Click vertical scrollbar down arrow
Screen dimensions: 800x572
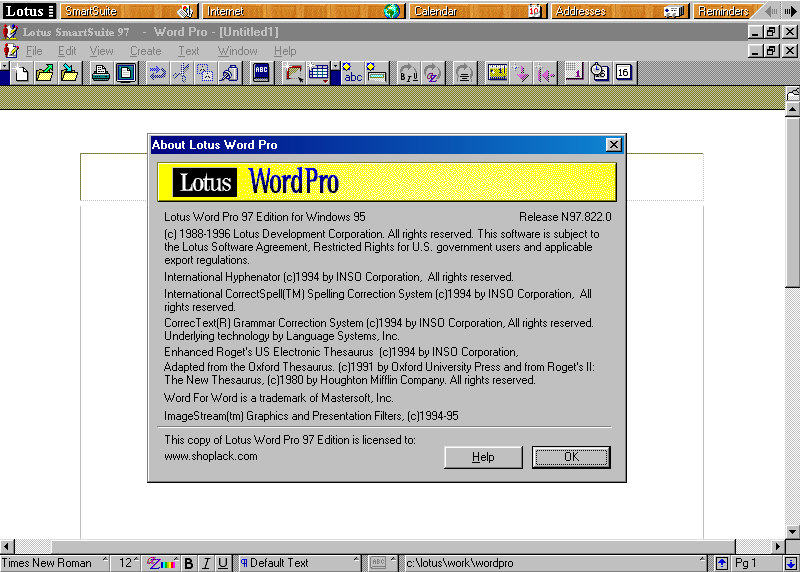pyautogui.click(x=792, y=532)
